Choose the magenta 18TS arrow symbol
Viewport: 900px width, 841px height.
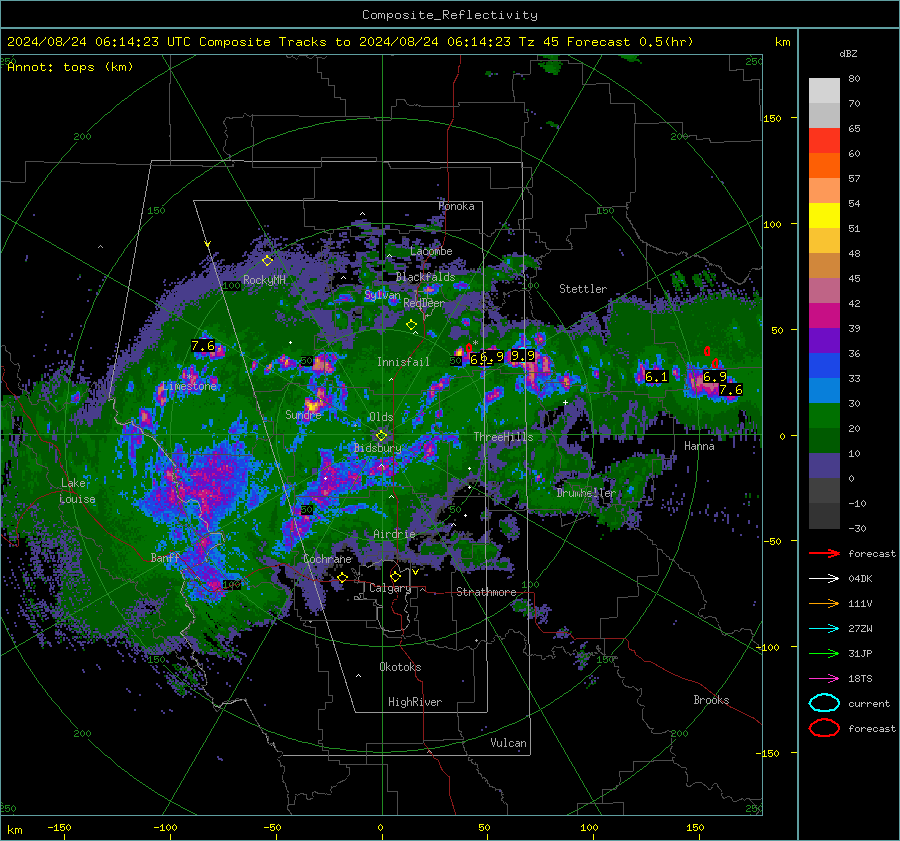tap(824, 679)
